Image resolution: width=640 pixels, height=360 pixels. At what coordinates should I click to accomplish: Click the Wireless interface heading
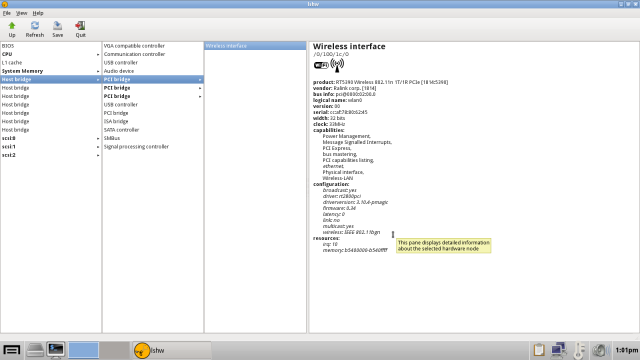point(349,47)
